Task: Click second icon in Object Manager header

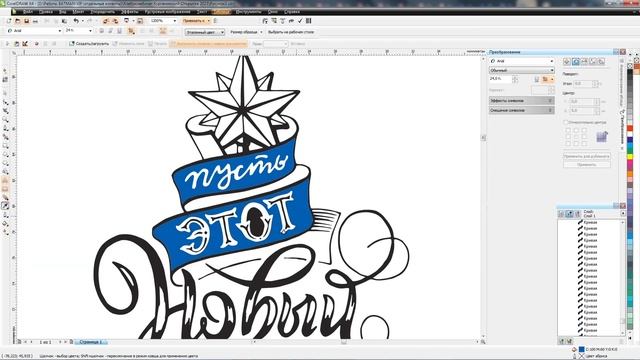Action: pyautogui.click(x=569, y=214)
